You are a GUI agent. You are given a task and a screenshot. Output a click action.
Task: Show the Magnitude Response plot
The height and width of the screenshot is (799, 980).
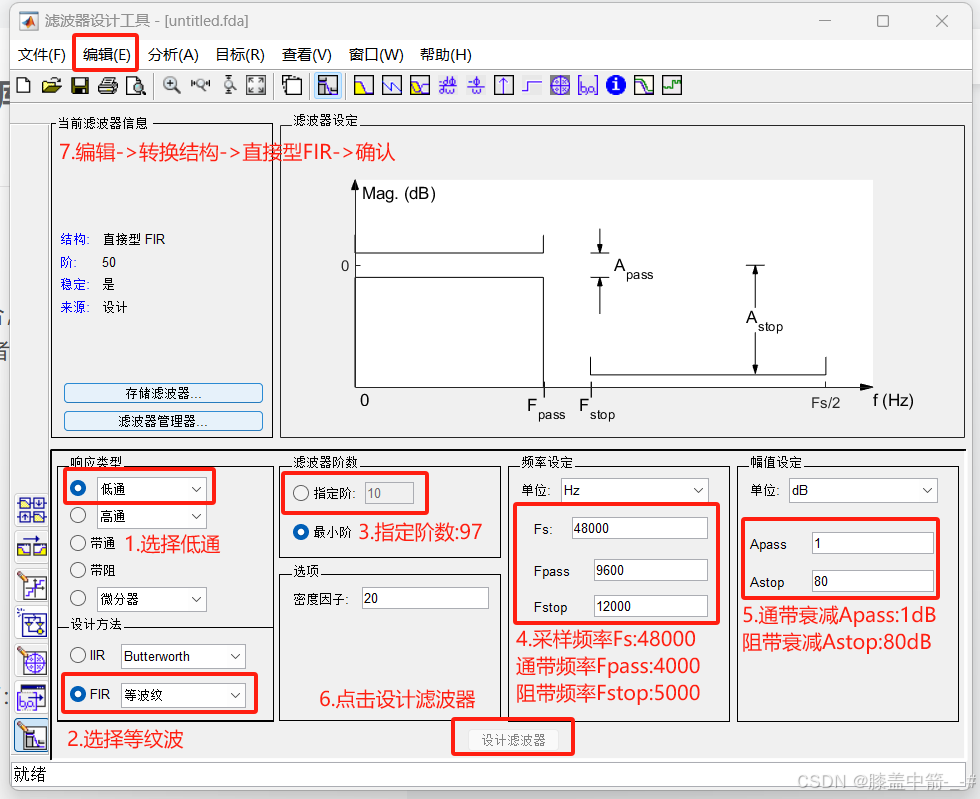[364, 86]
